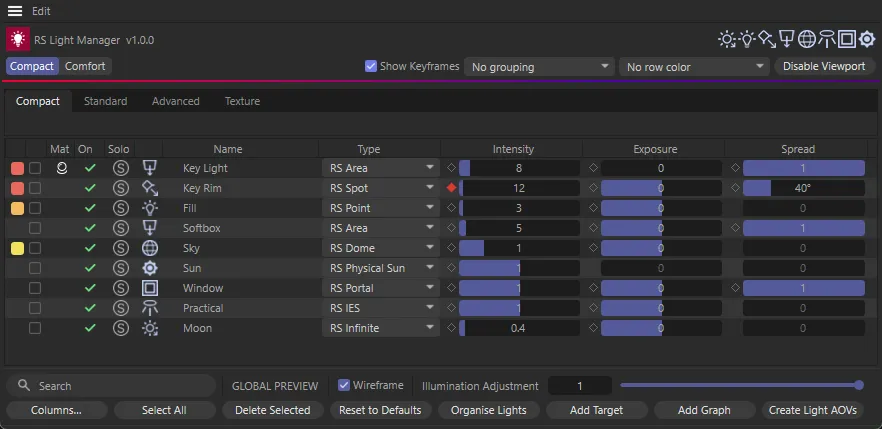Click the Delete Selected button
Screen dimensions: 882x429
coord(273,410)
